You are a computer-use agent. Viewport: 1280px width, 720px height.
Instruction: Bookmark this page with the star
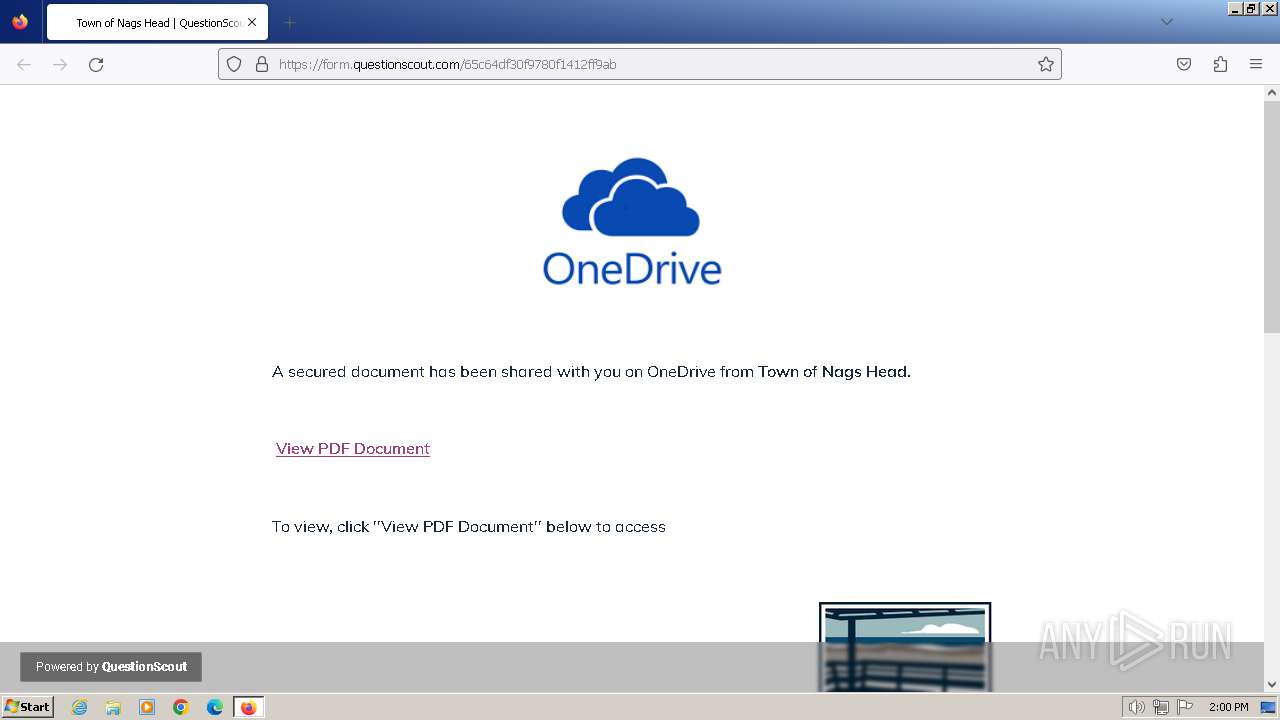tap(1046, 64)
